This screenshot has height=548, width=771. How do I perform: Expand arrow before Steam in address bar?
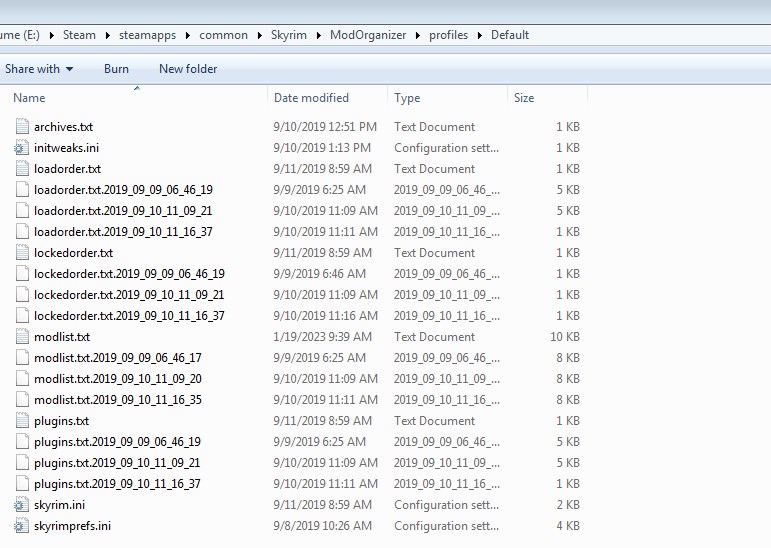tap(52, 35)
